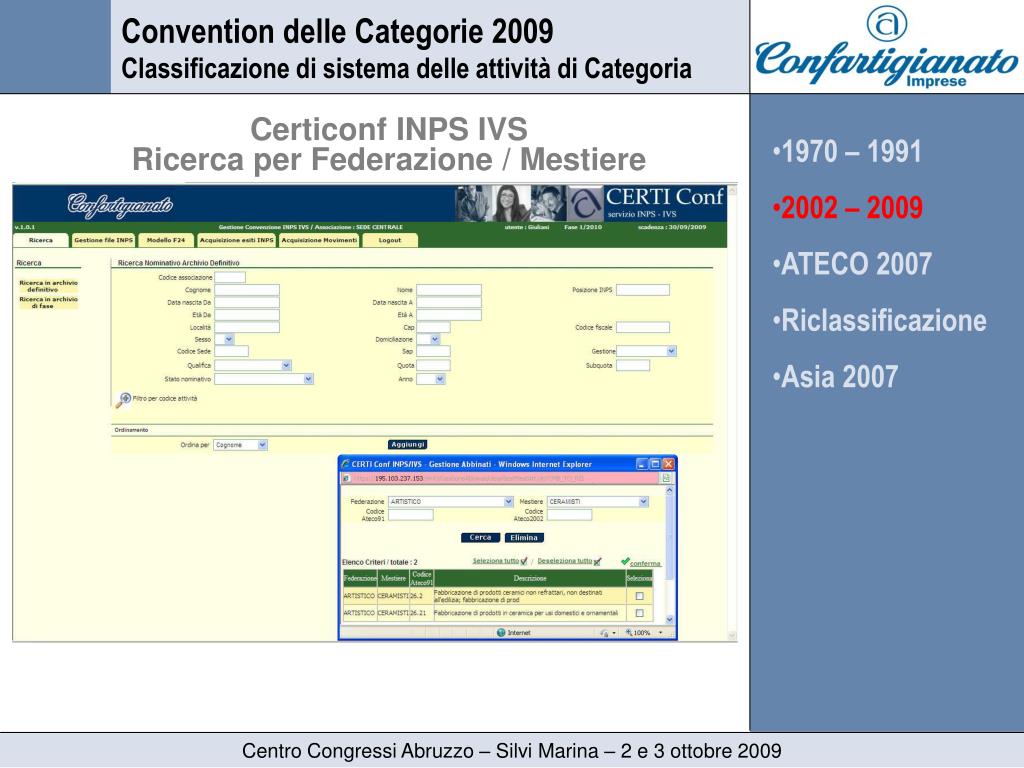The width and height of the screenshot is (1024, 768).
Task: Click the '26.21' Codice Ateco91 cell
Action: click(421, 613)
